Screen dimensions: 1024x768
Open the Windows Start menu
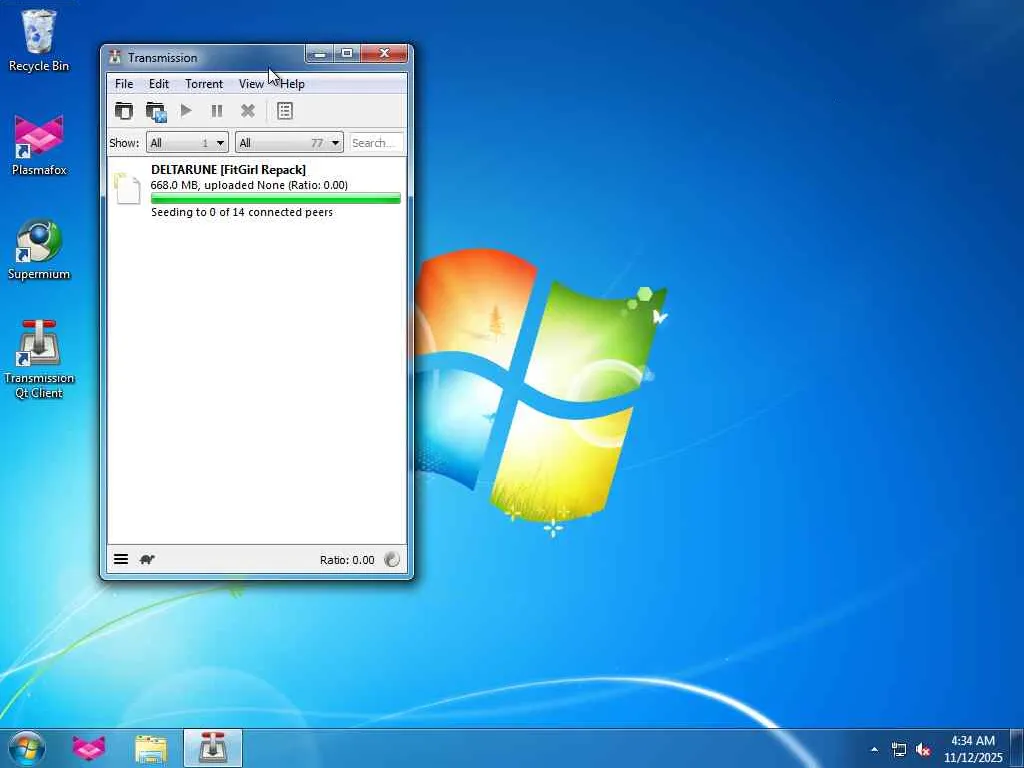coord(27,748)
